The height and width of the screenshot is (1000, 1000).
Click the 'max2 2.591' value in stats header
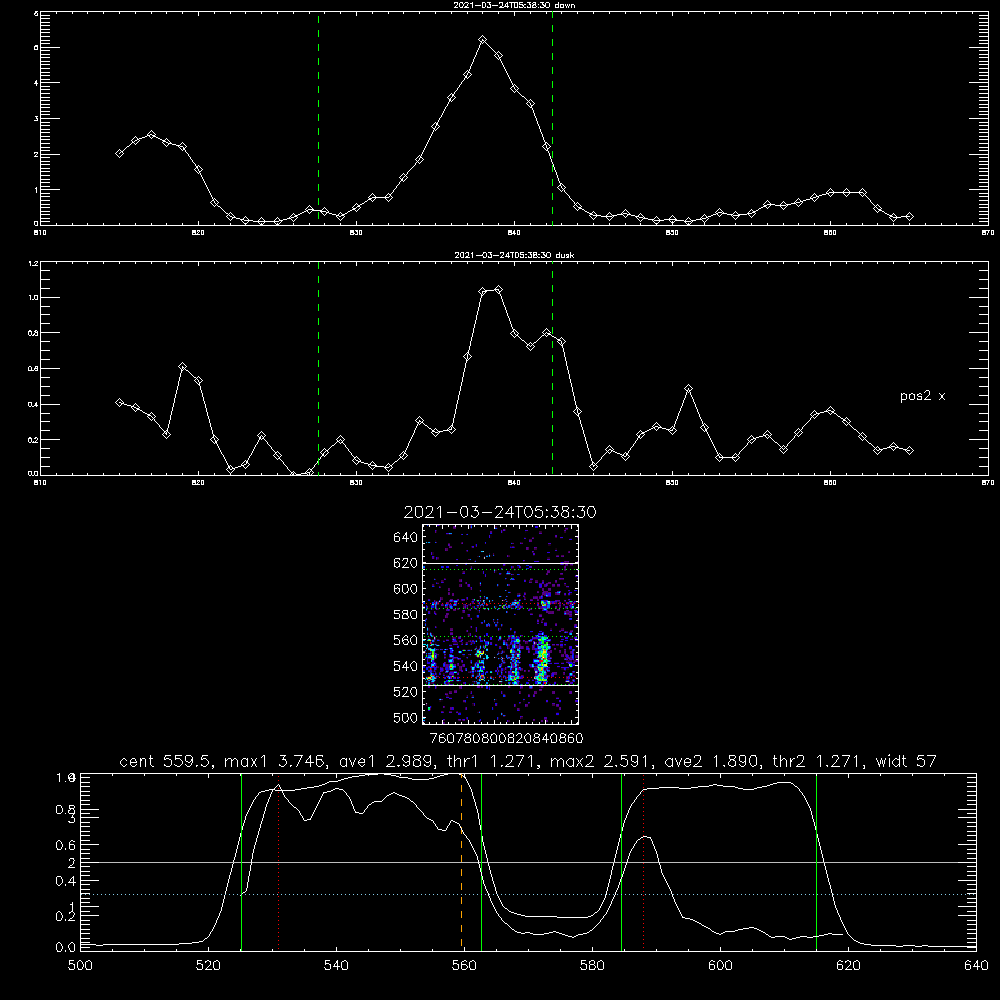600,761
